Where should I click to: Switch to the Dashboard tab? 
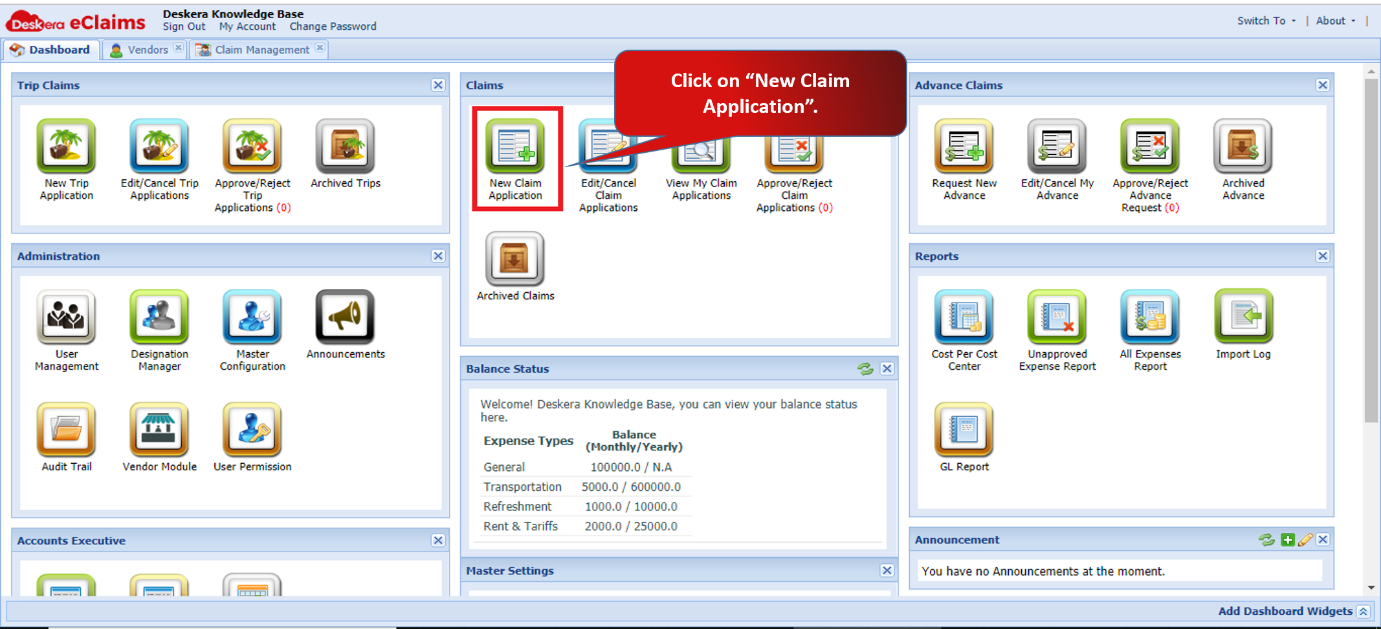click(50, 49)
